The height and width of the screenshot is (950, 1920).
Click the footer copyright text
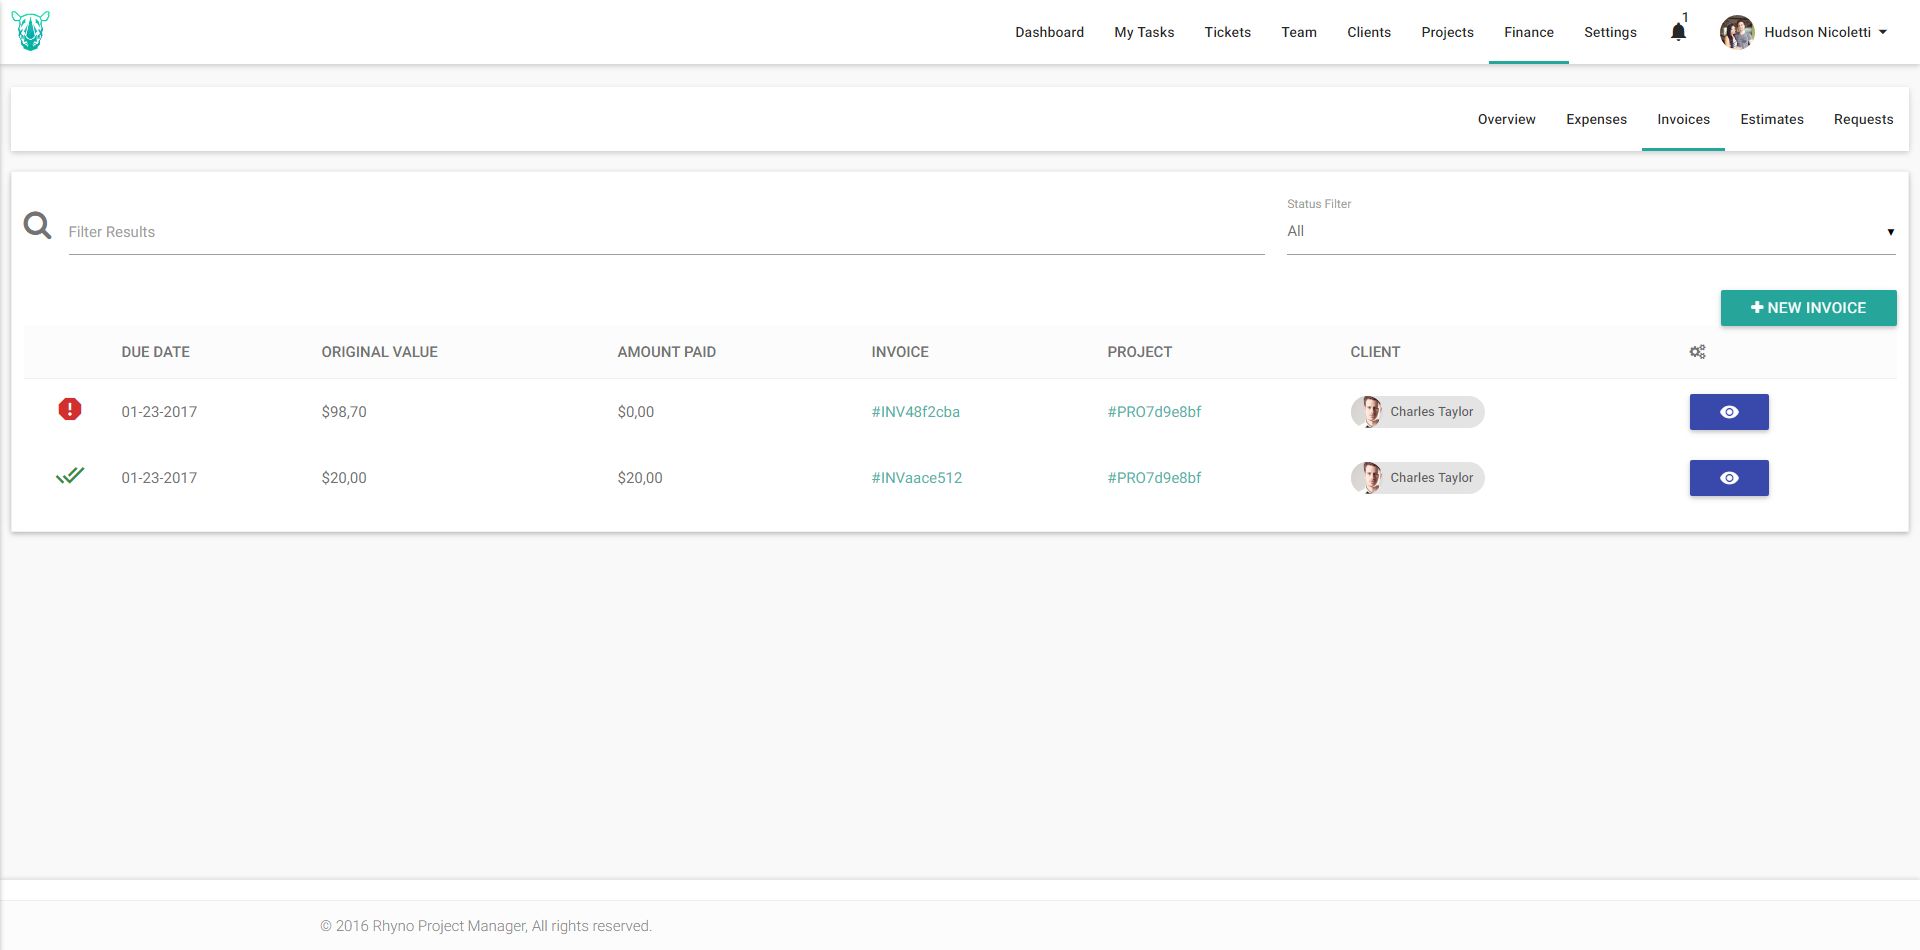pos(485,926)
